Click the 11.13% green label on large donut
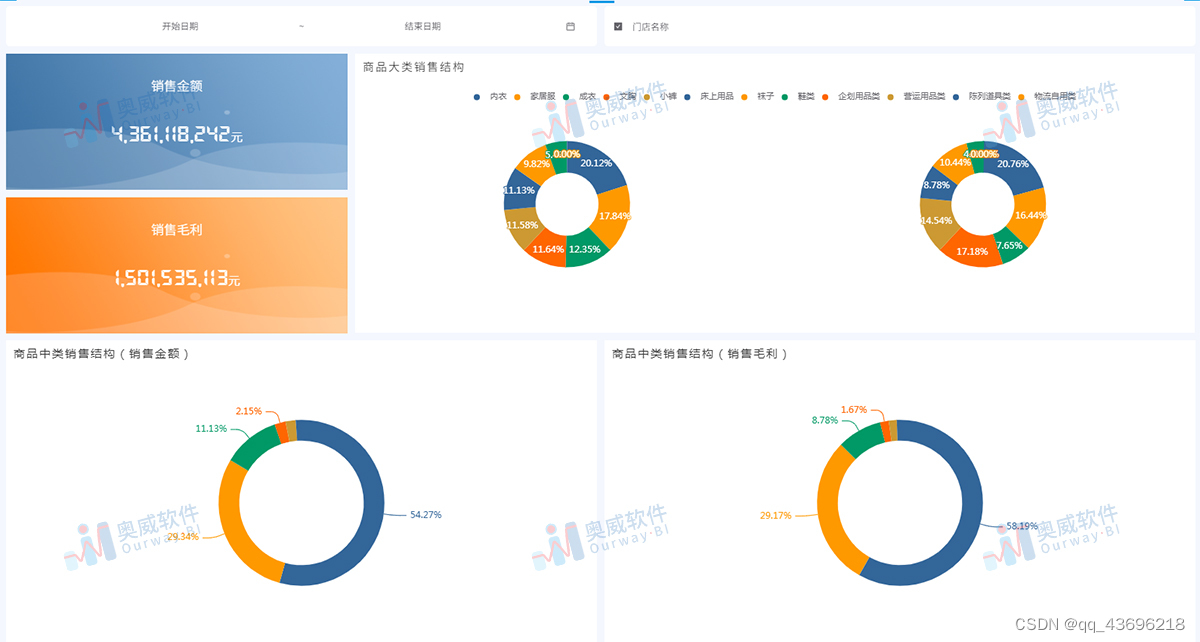This screenshot has height=642, width=1200. 210,428
